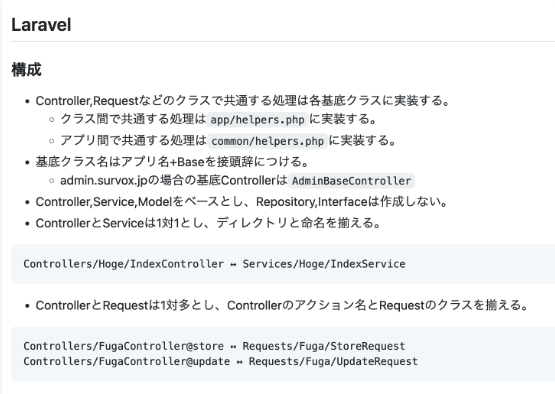Click the bullet mentioning Repository,Interfaceは作成しない

coord(242,202)
